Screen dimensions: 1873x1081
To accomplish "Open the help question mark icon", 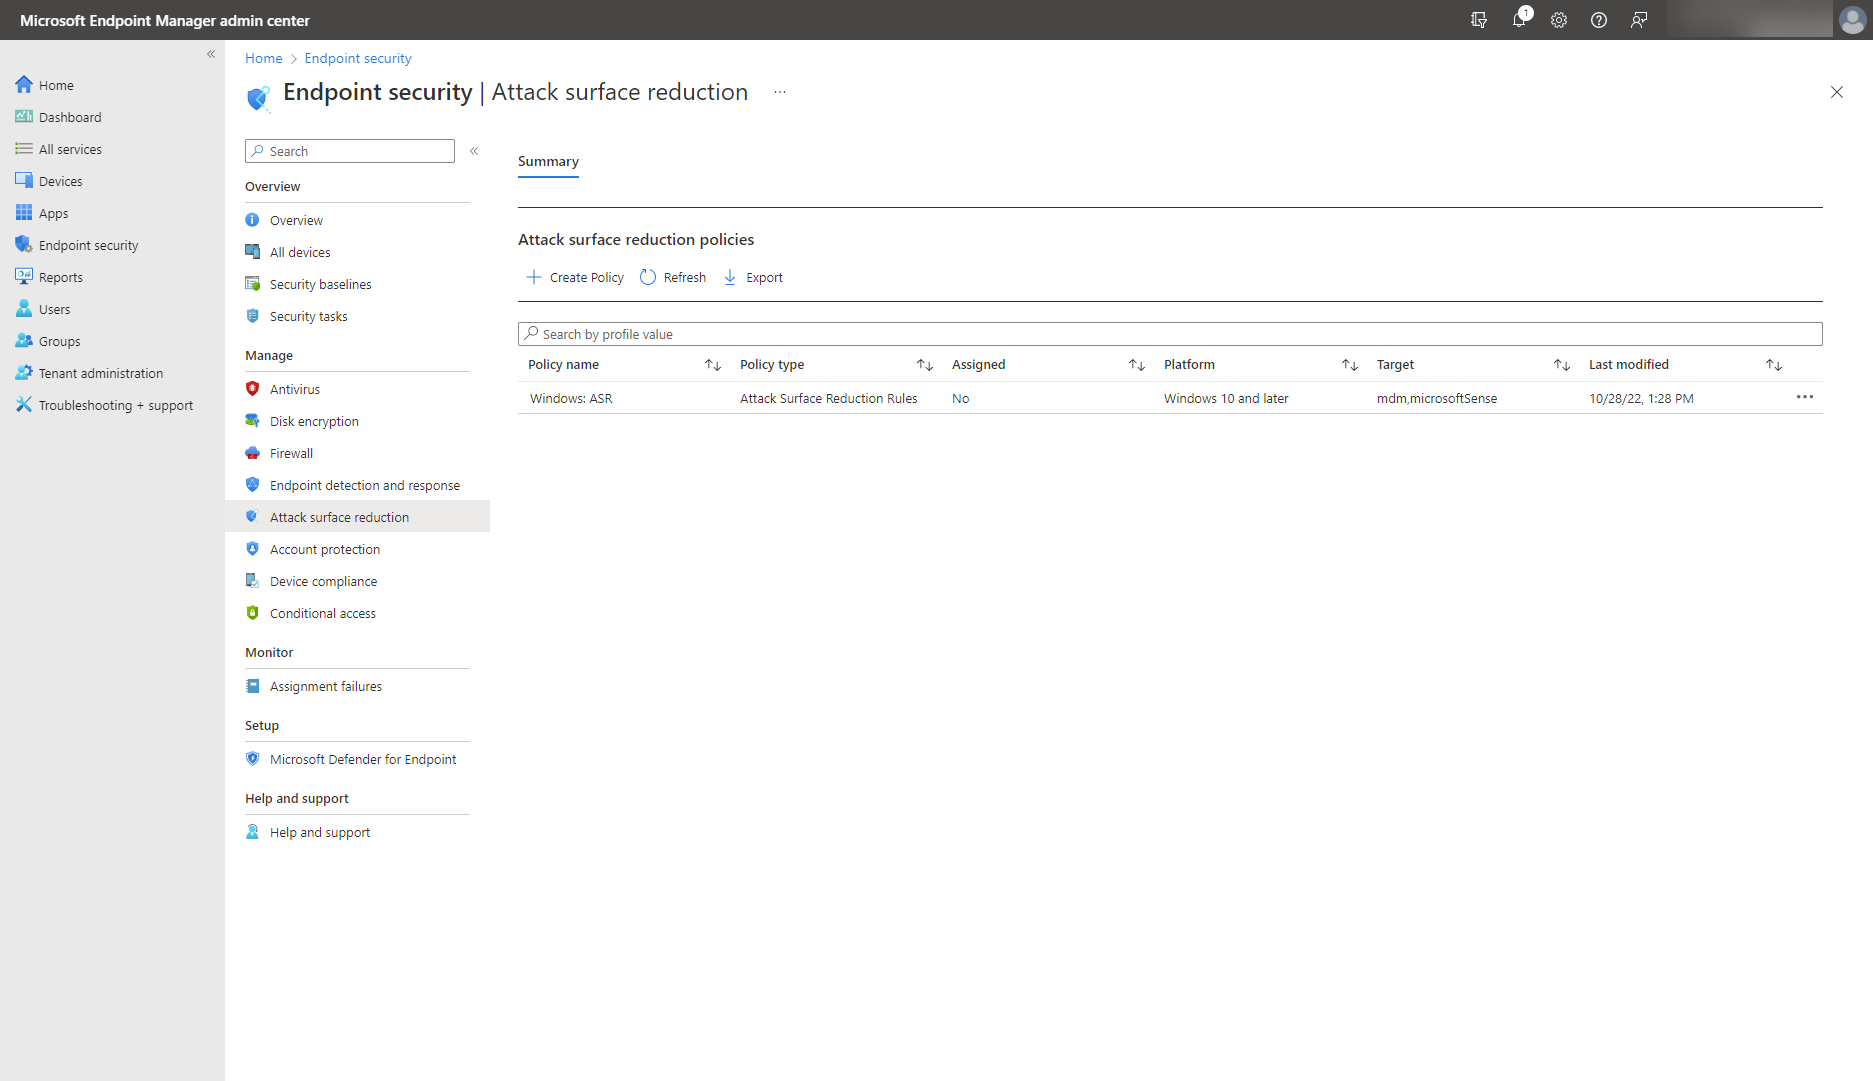I will coord(1599,20).
